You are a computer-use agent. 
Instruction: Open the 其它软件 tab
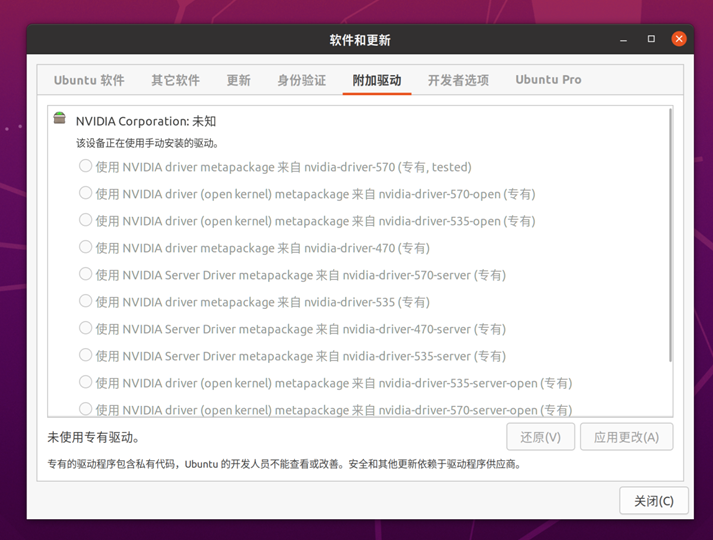click(x=176, y=80)
